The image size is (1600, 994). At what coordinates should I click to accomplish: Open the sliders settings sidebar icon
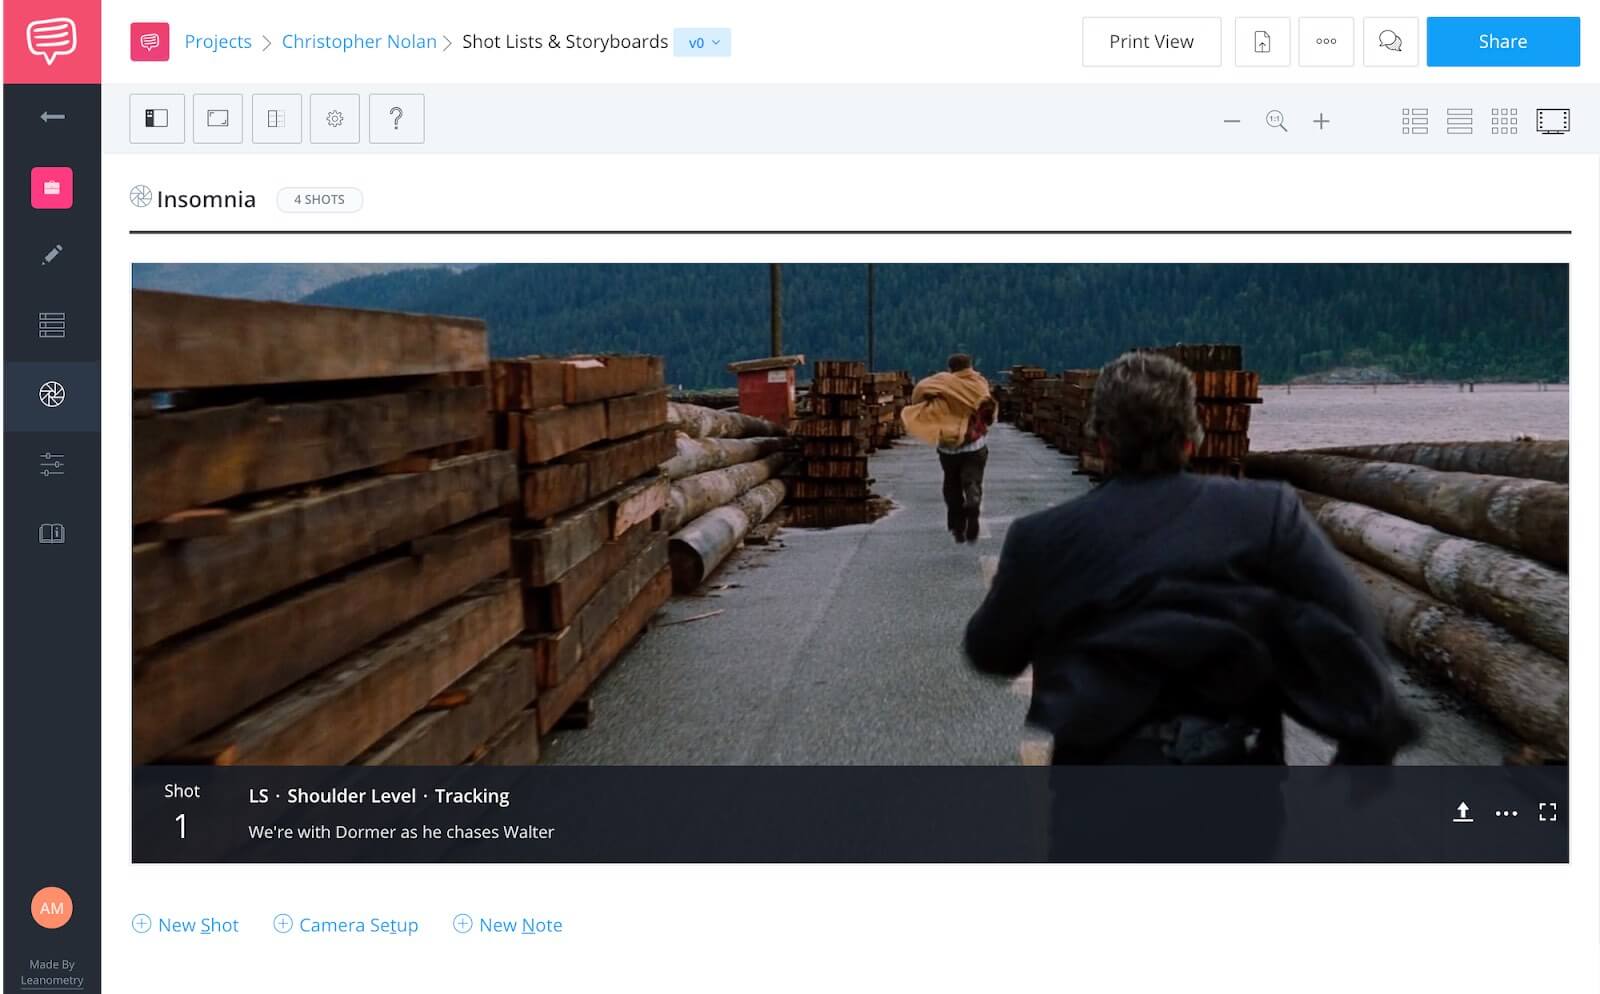[52, 464]
